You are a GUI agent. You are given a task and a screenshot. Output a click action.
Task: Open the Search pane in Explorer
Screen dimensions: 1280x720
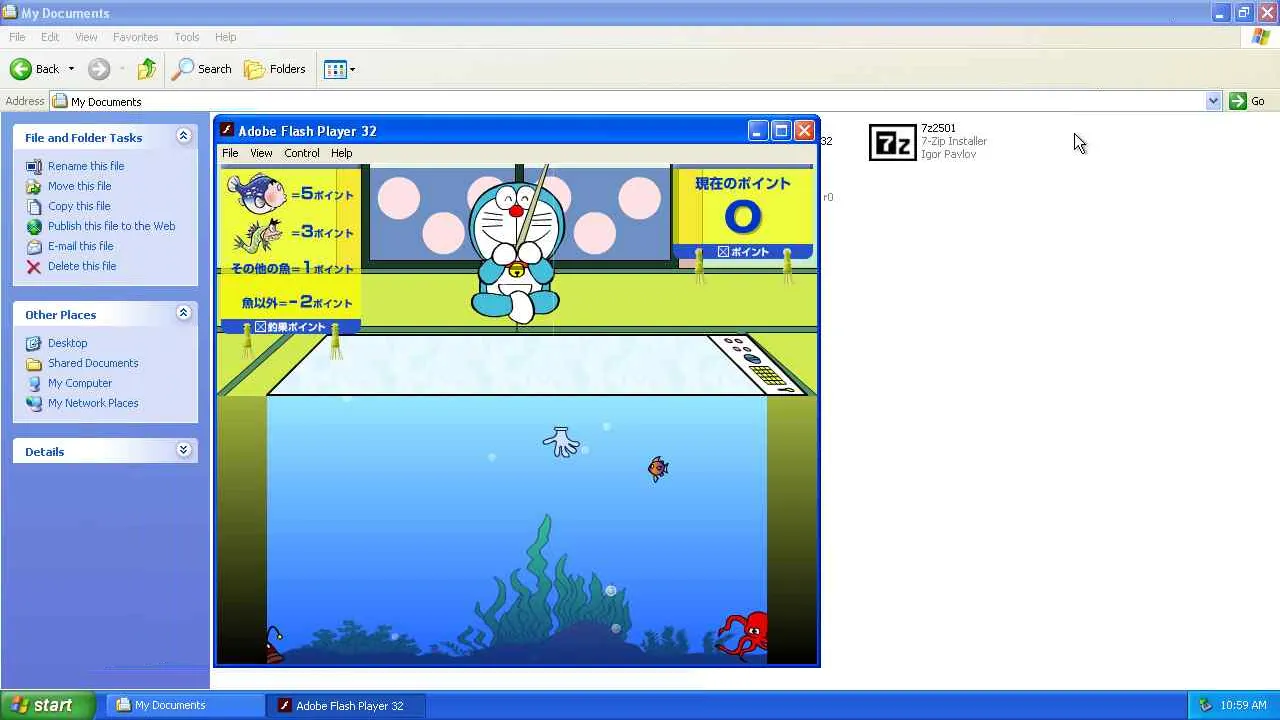coord(202,69)
